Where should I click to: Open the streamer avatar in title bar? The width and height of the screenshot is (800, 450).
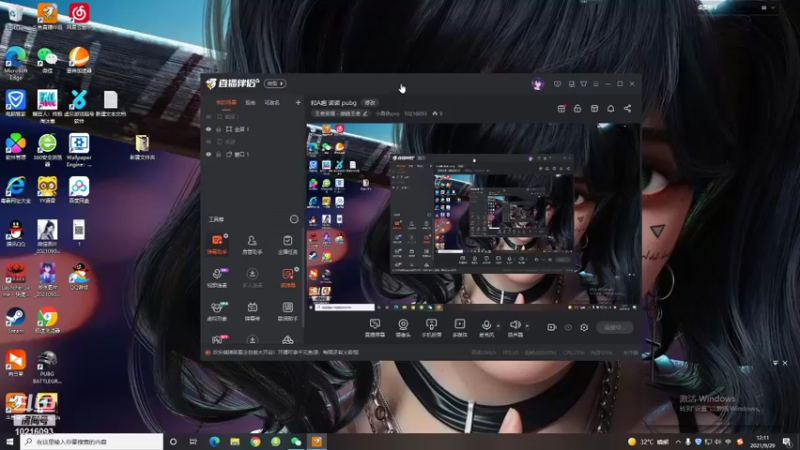pos(538,84)
